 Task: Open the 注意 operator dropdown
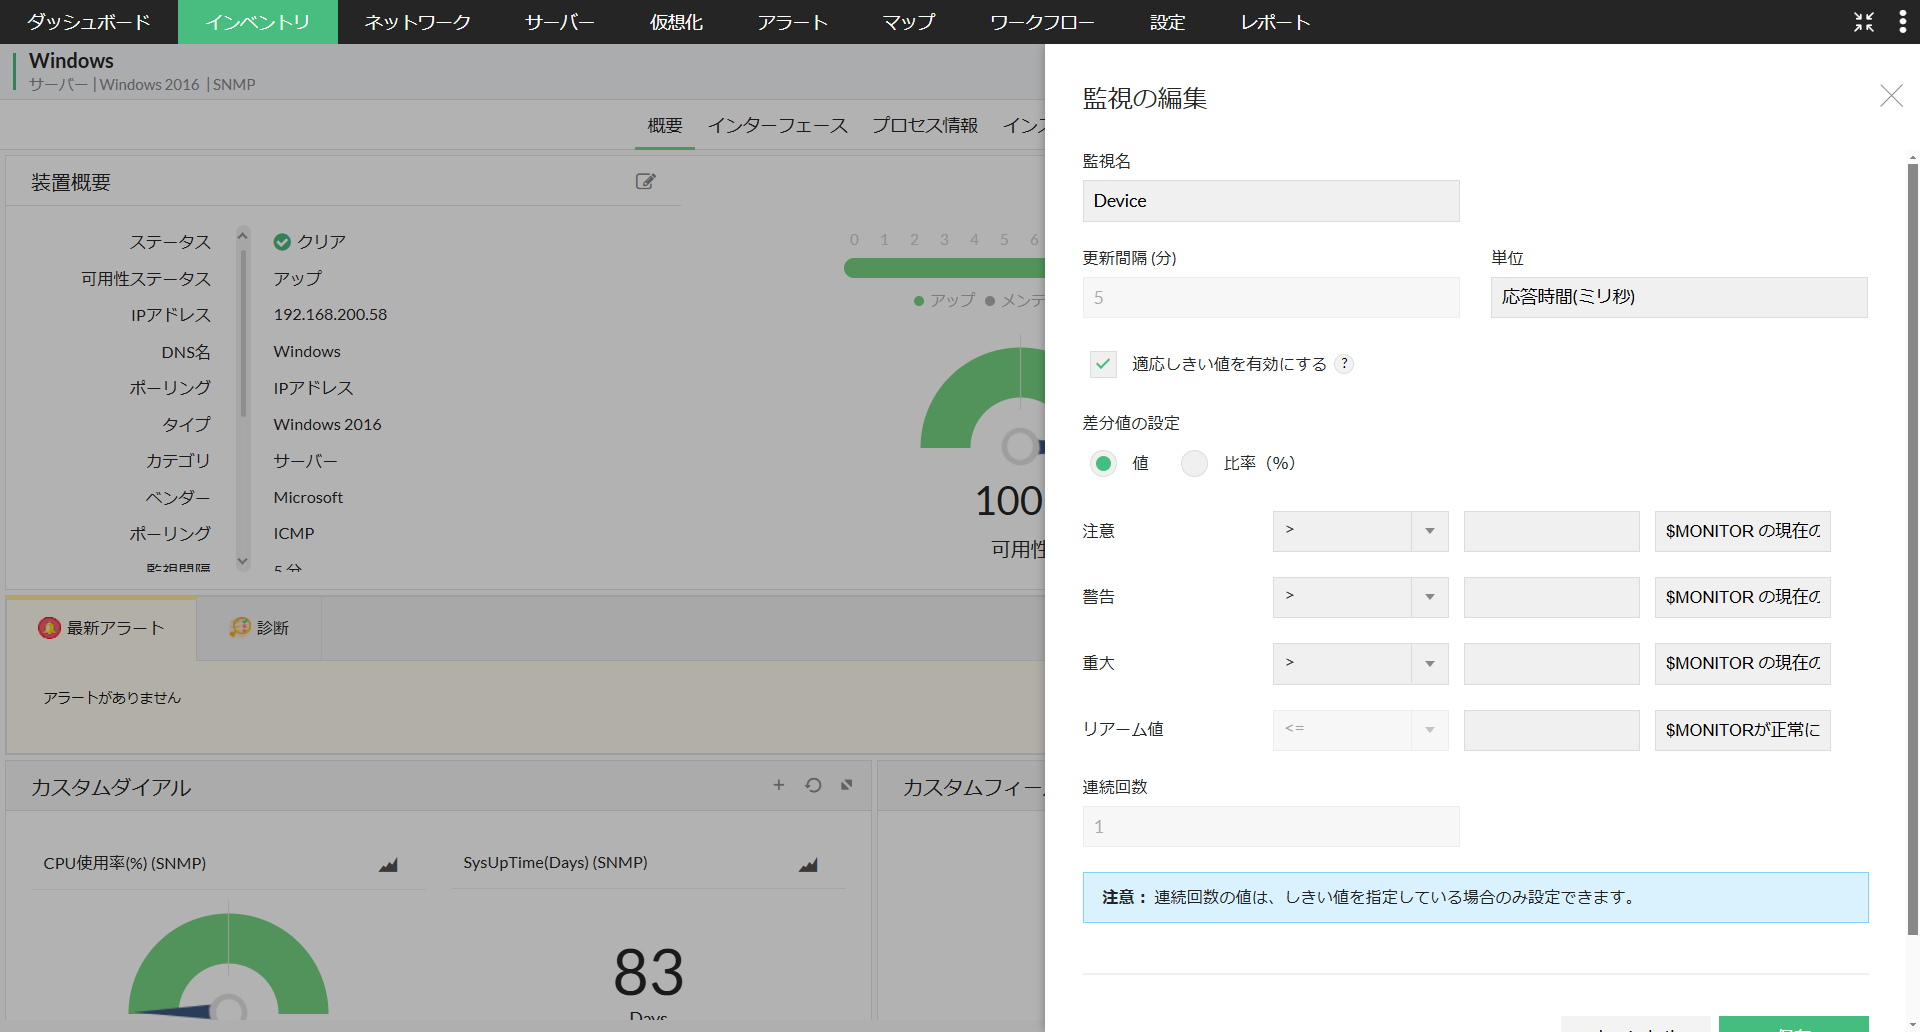(1359, 531)
